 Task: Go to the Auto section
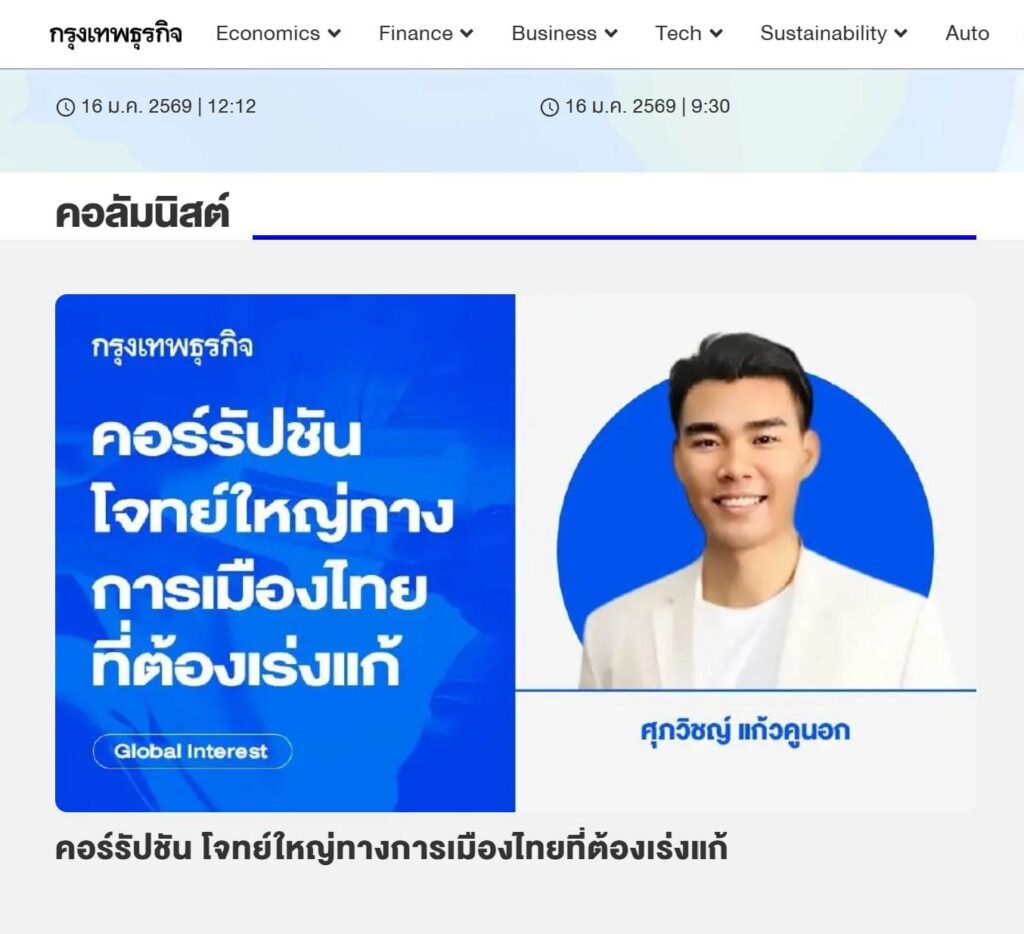tap(967, 33)
